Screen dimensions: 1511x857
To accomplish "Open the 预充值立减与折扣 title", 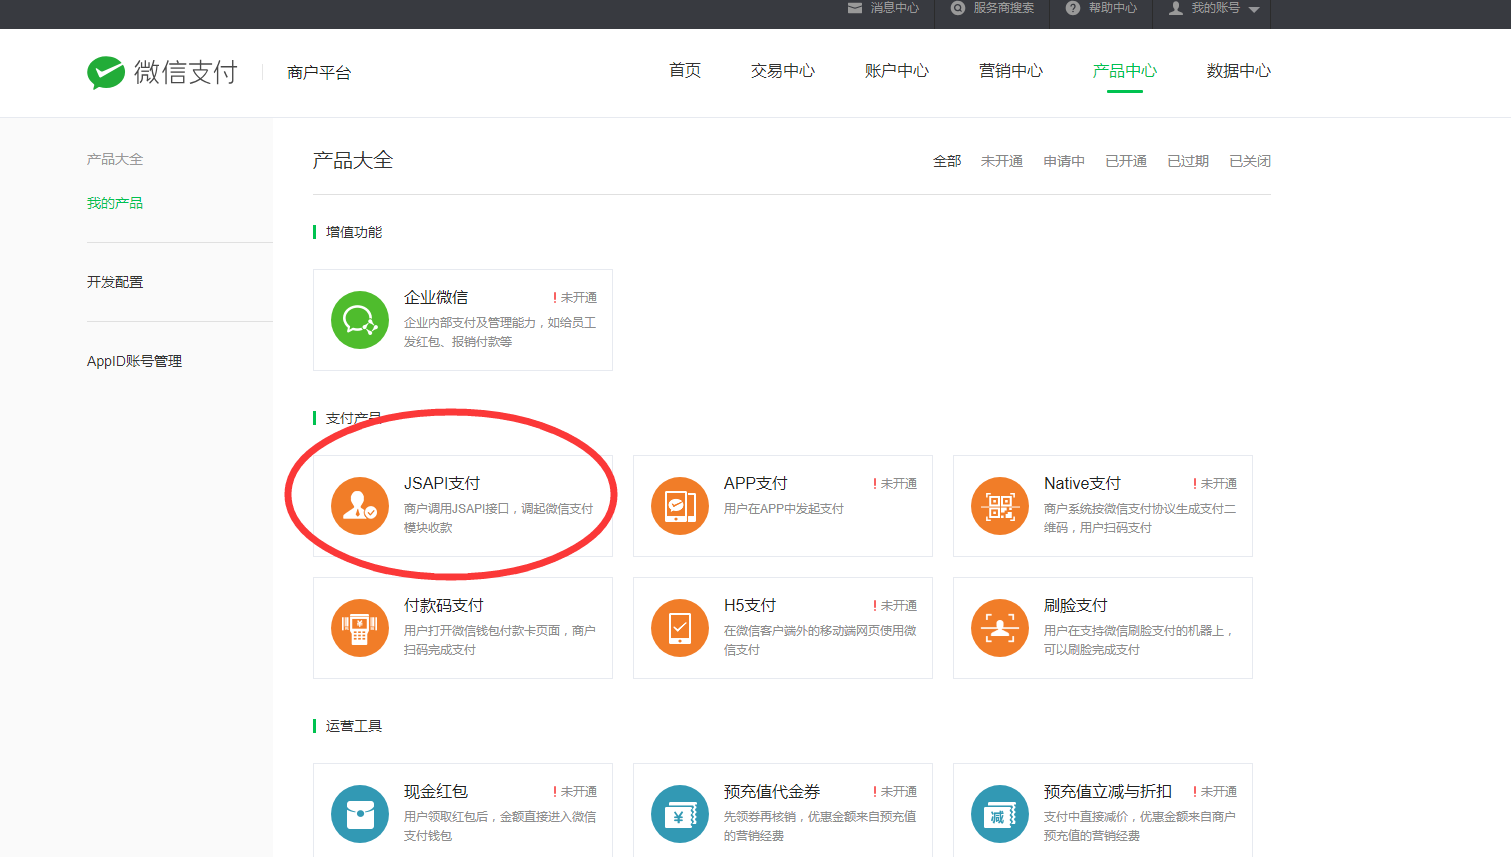I will (1108, 791).
